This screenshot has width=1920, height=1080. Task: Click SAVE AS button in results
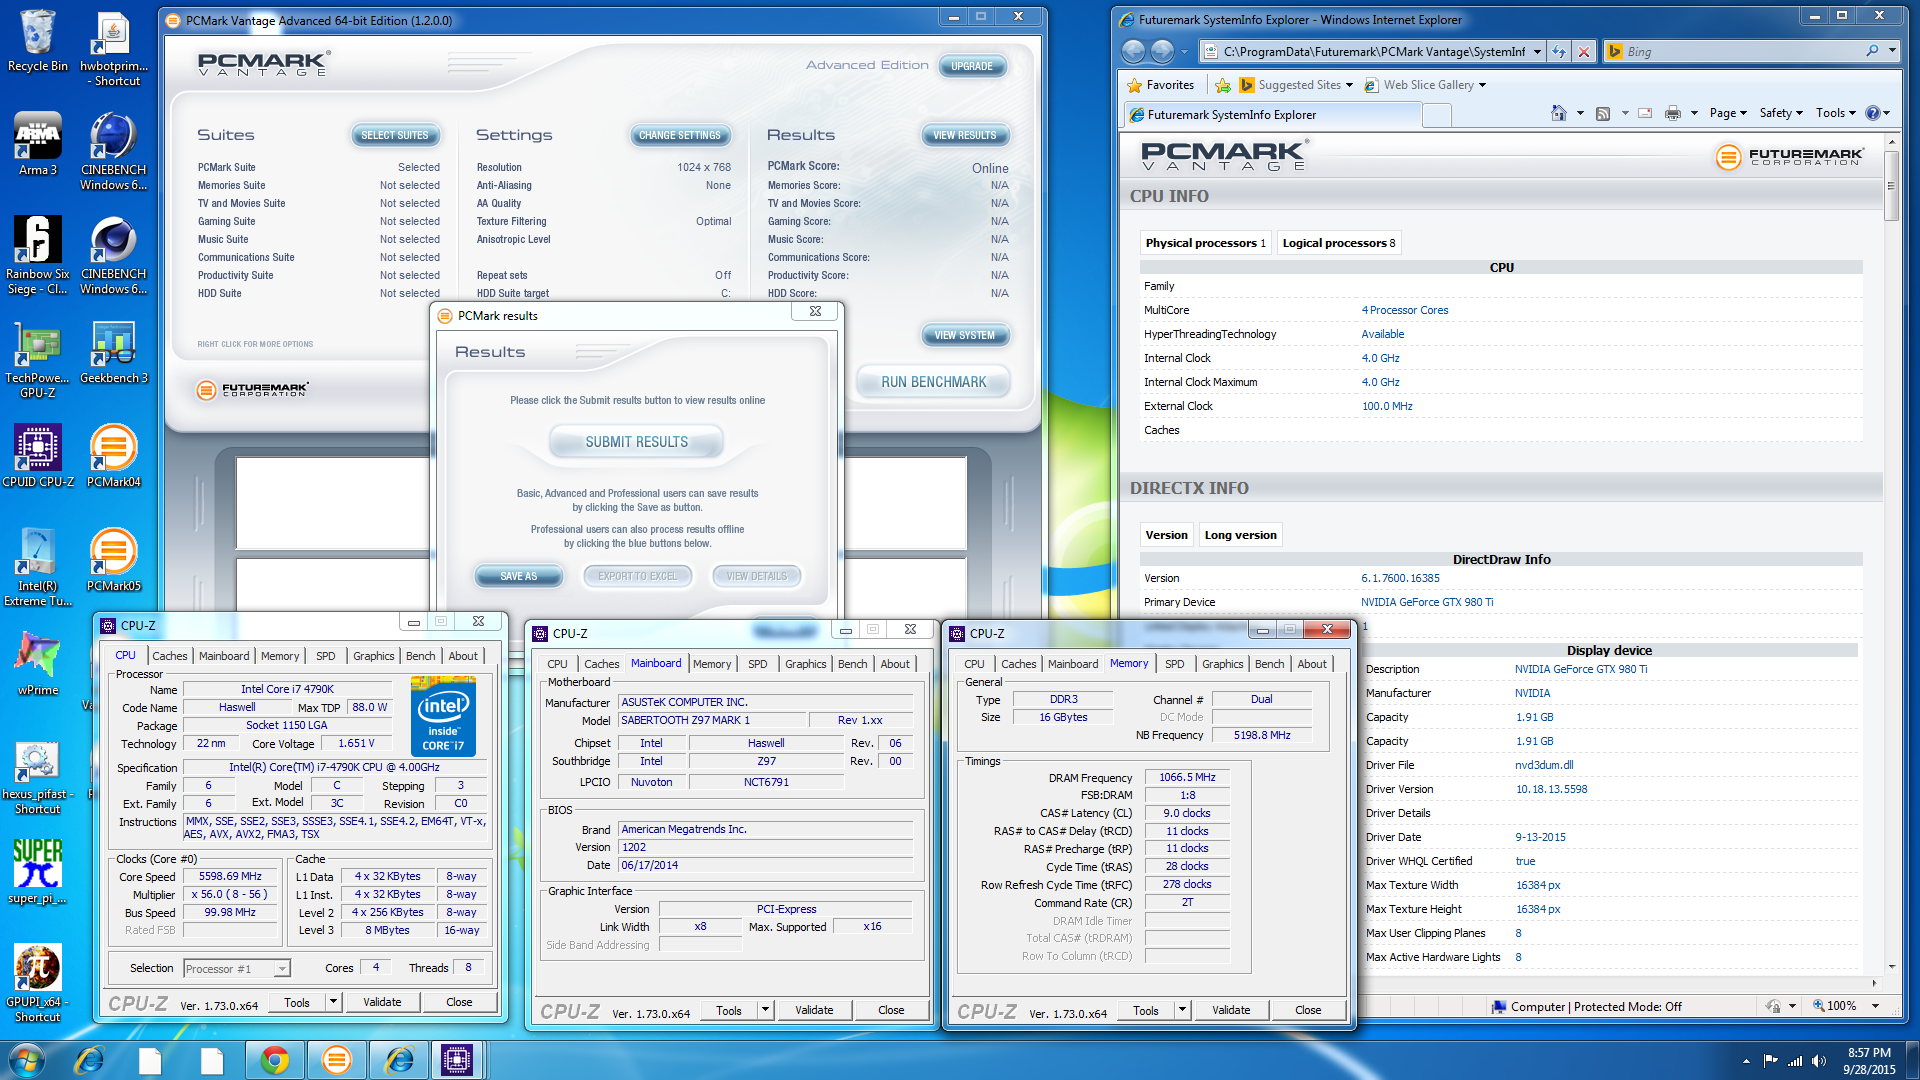coord(519,576)
